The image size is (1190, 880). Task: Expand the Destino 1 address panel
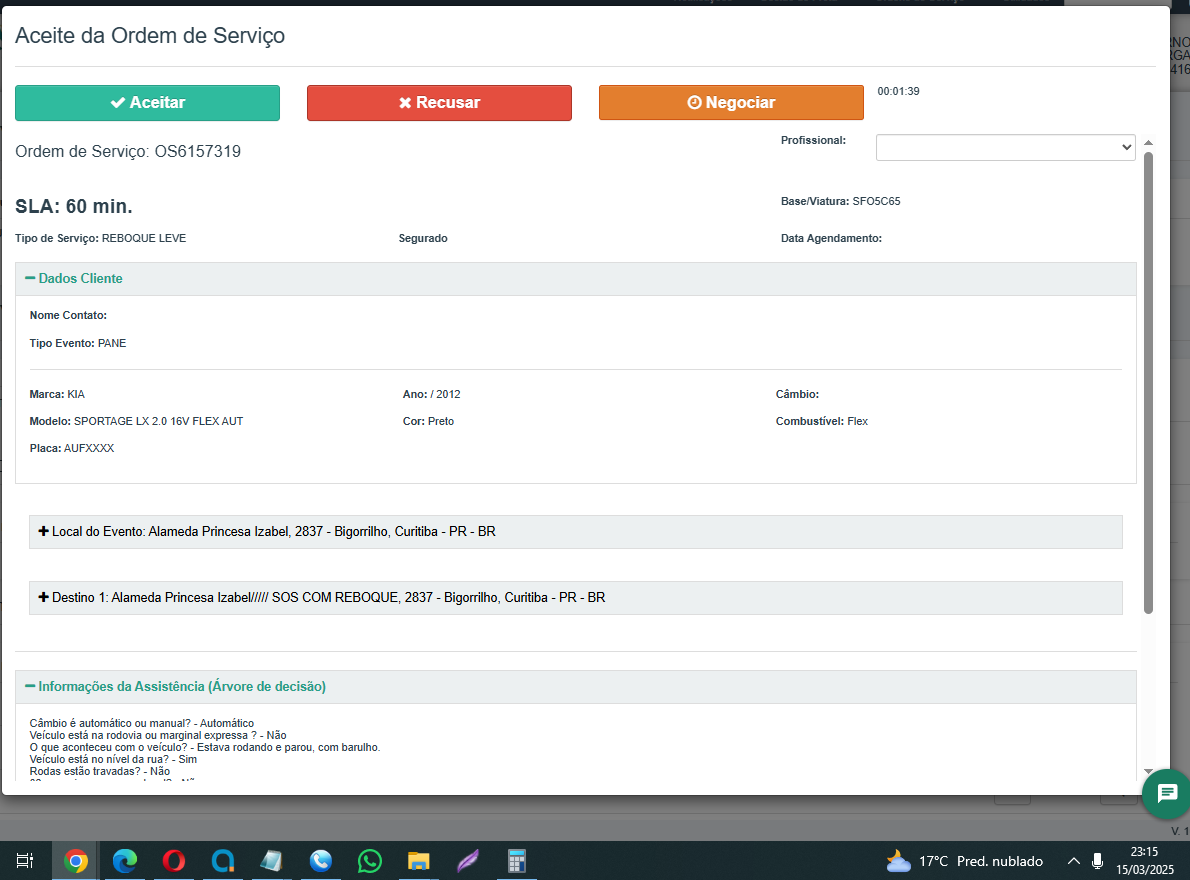tap(322, 598)
